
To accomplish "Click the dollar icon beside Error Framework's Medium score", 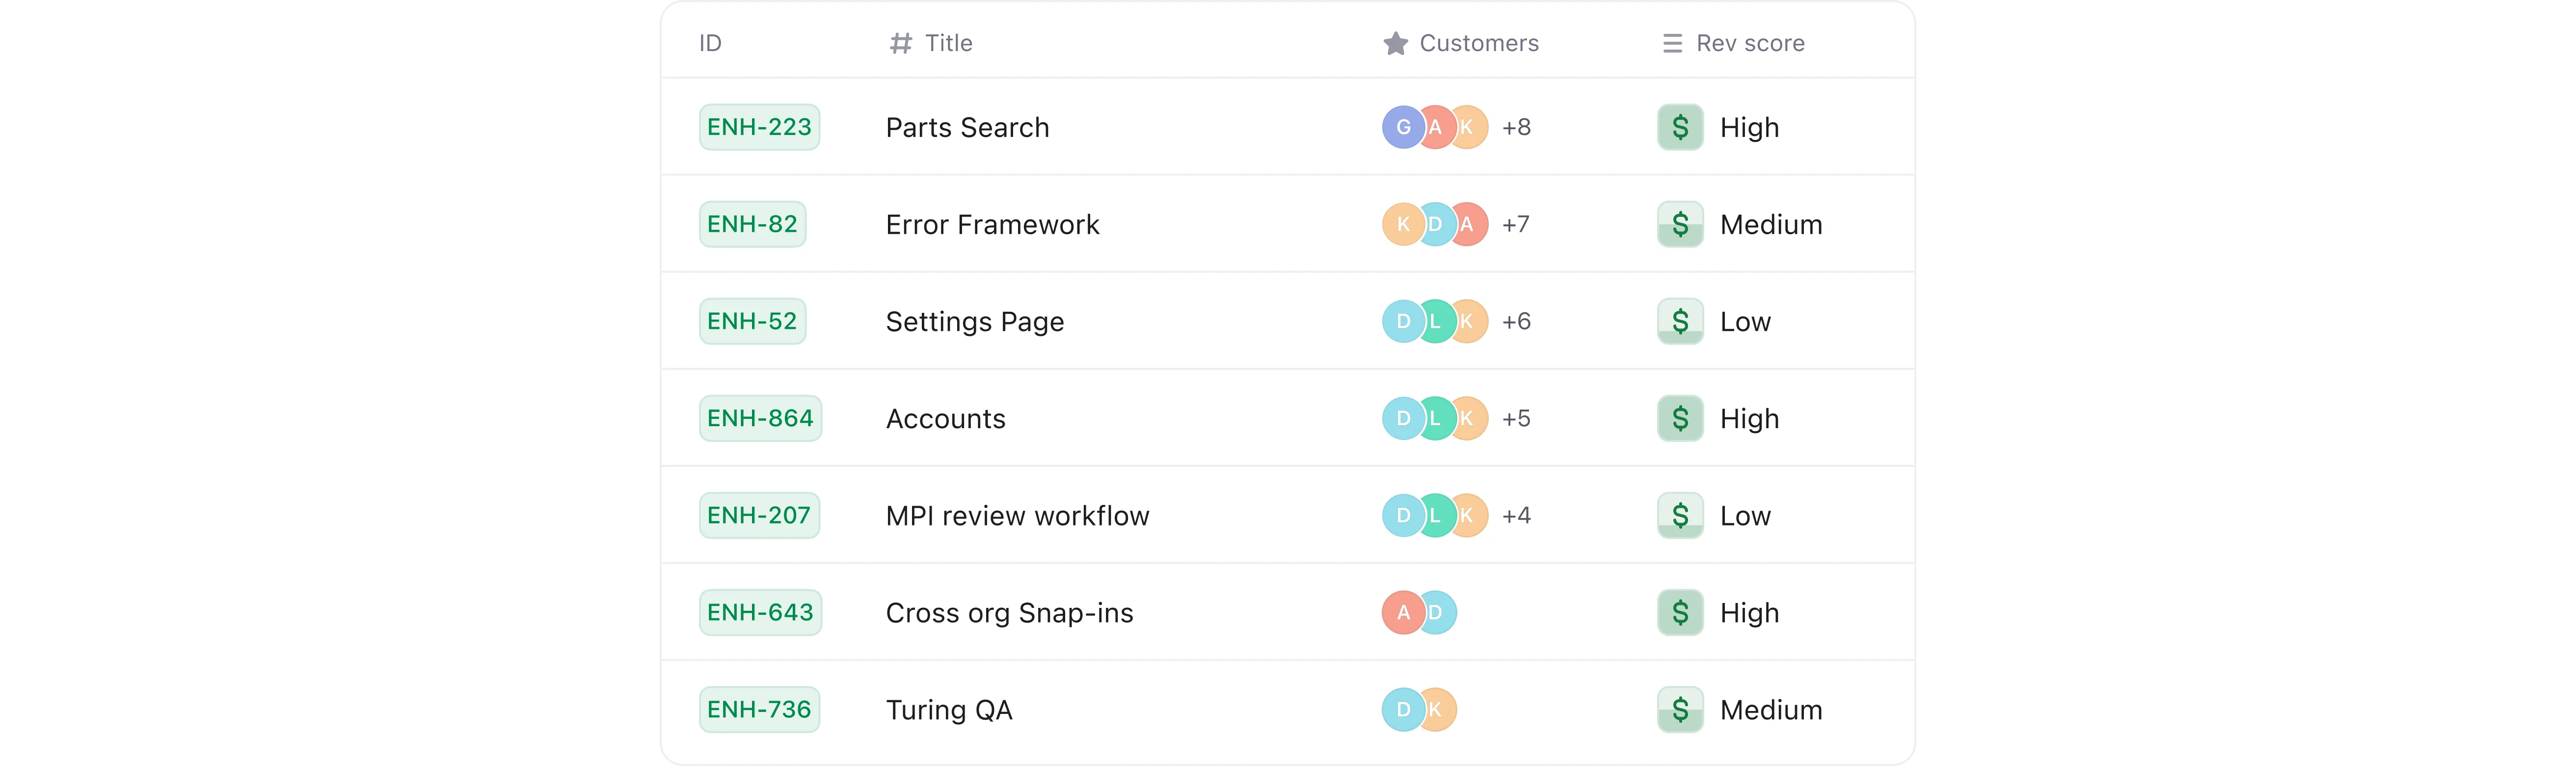I will tap(1680, 224).
